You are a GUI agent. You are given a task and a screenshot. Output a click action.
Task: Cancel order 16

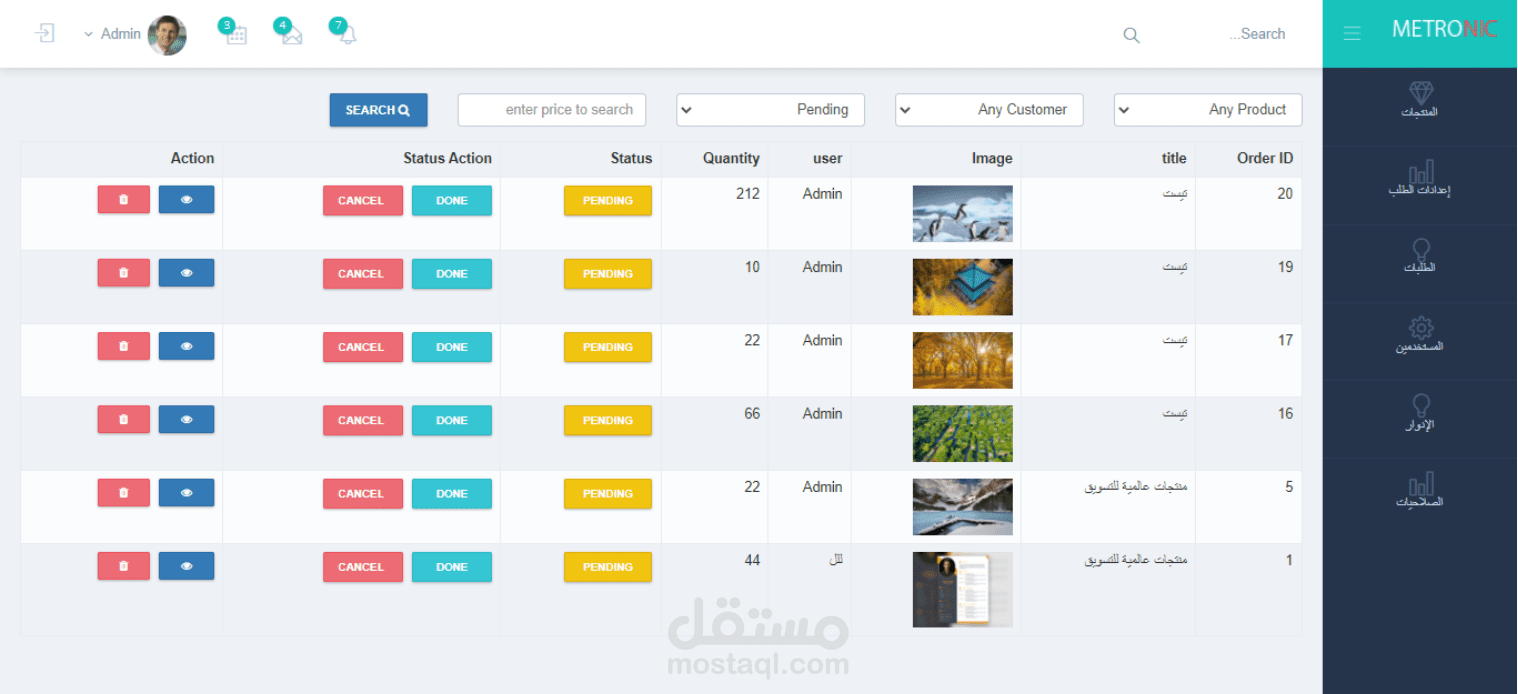362,421
